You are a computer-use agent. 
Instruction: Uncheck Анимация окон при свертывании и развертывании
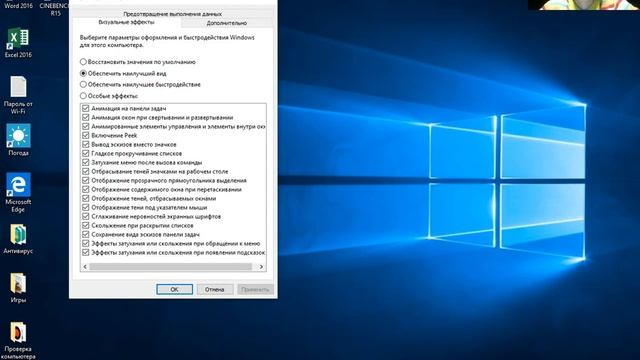click(x=86, y=118)
